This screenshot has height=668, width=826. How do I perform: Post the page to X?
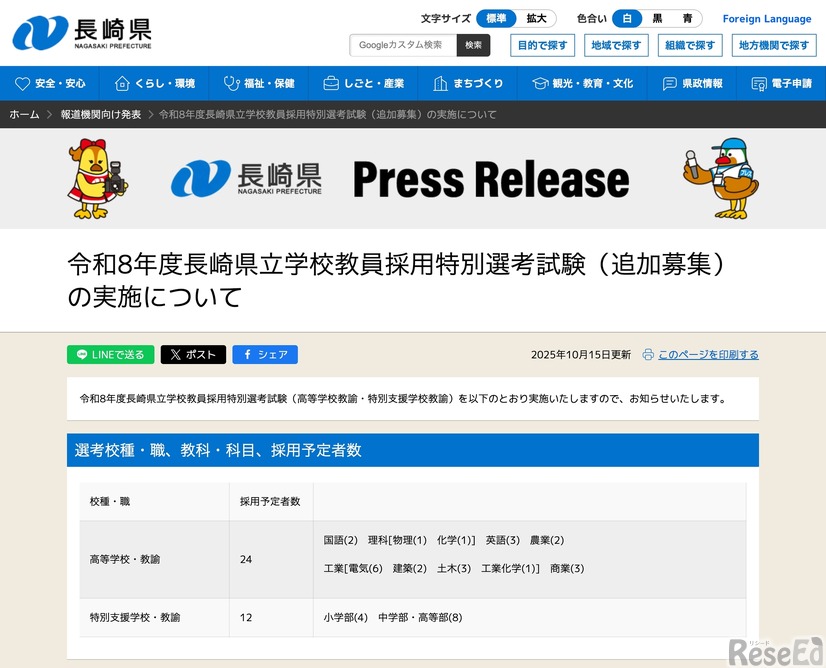[x=193, y=355]
